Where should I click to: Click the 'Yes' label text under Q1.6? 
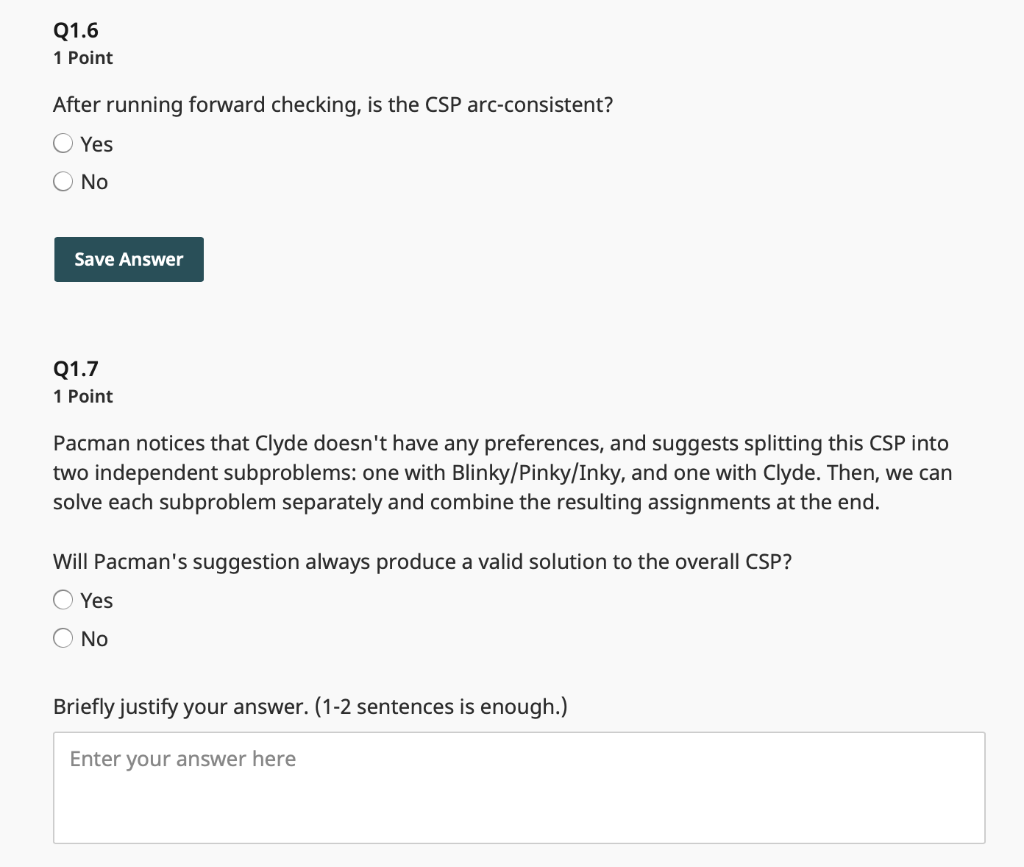97,144
